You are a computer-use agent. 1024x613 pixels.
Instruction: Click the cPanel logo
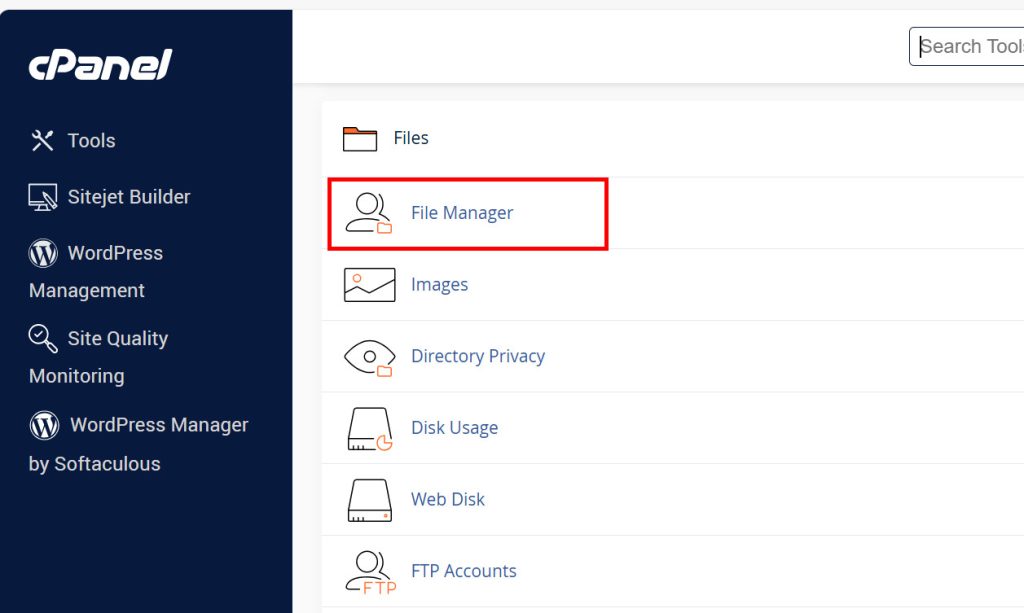pos(100,65)
